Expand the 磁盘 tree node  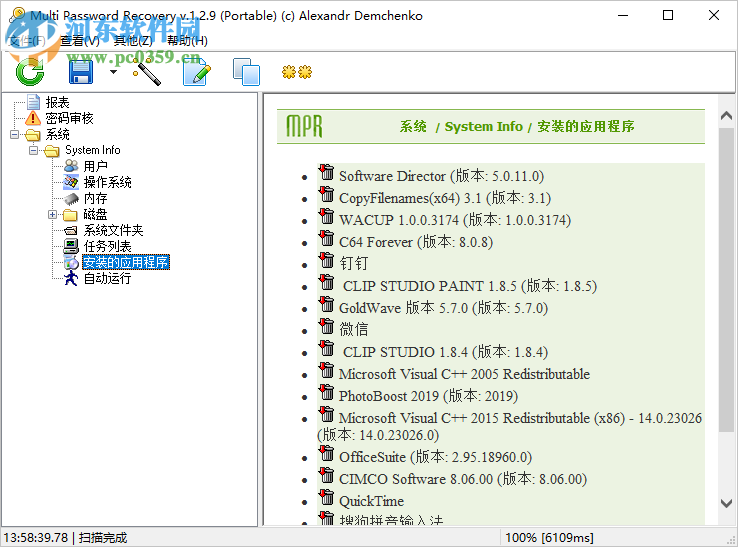coord(52,215)
